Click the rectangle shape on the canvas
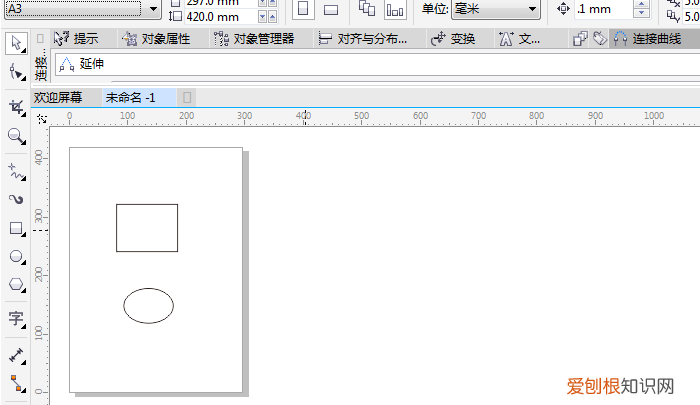This screenshot has height=405, width=700. pyautogui.click(x=147, y=206)
